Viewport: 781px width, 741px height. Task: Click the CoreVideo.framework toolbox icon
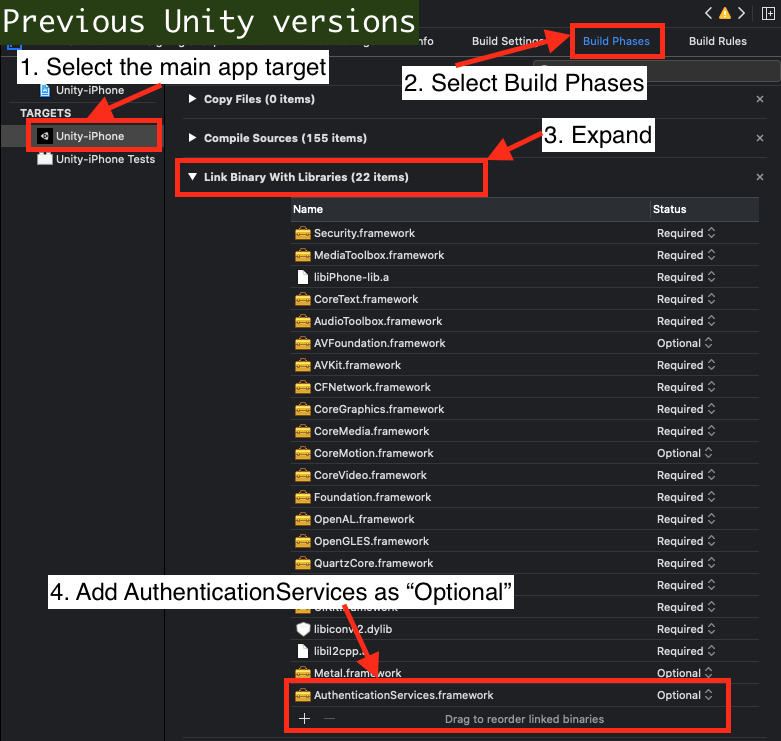[x=302, y=475]
